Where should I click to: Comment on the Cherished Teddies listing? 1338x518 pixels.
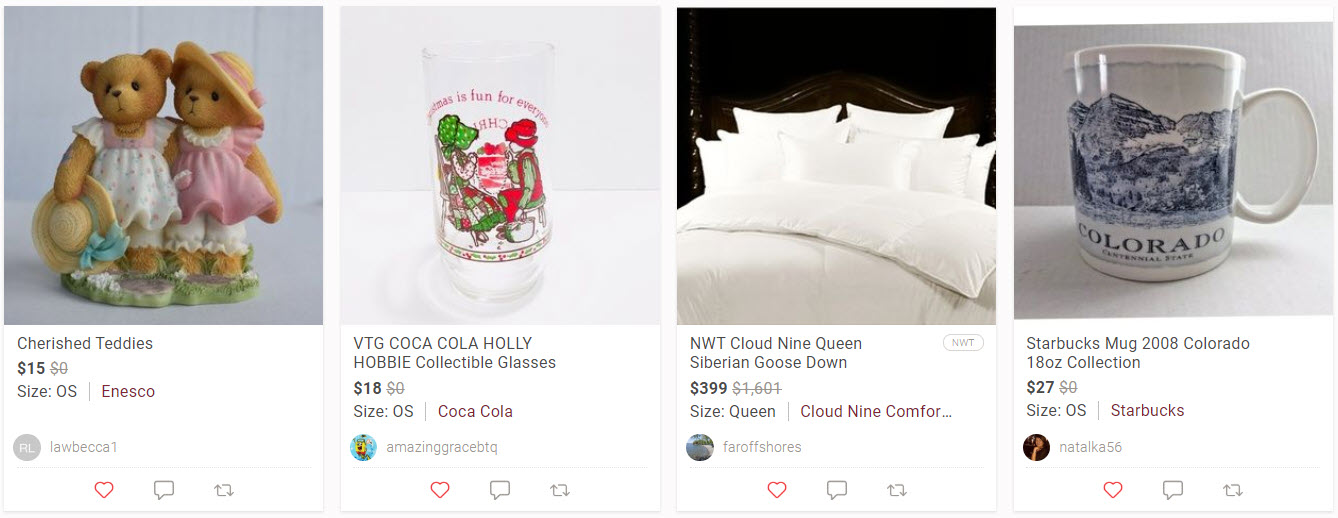[164, 490]
